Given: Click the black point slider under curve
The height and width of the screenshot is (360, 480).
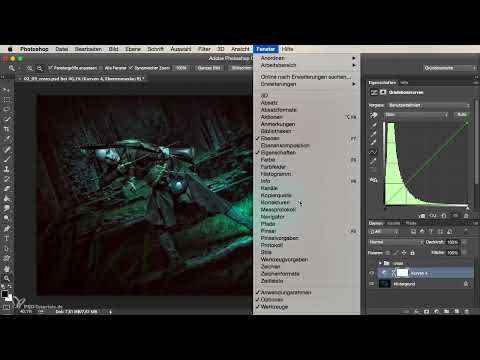Looking at the screenshot, I should click(x=385, y=208).
